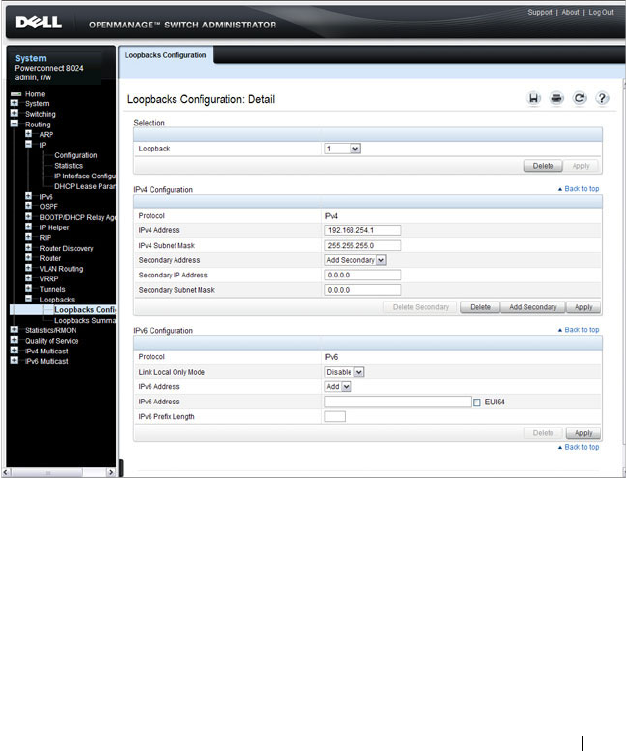Viewport: 641px width, 751px height.
Task: Click Delete in IPv6 Configuration
Action: (543, 433)
